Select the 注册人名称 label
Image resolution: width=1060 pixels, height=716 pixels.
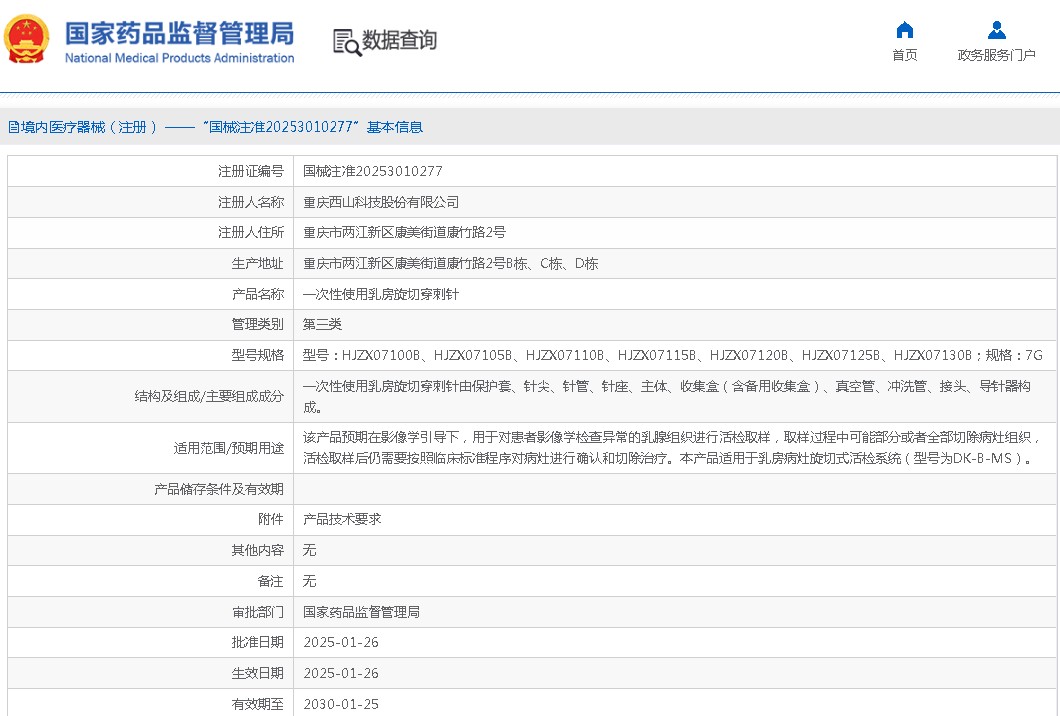point(251,202)
